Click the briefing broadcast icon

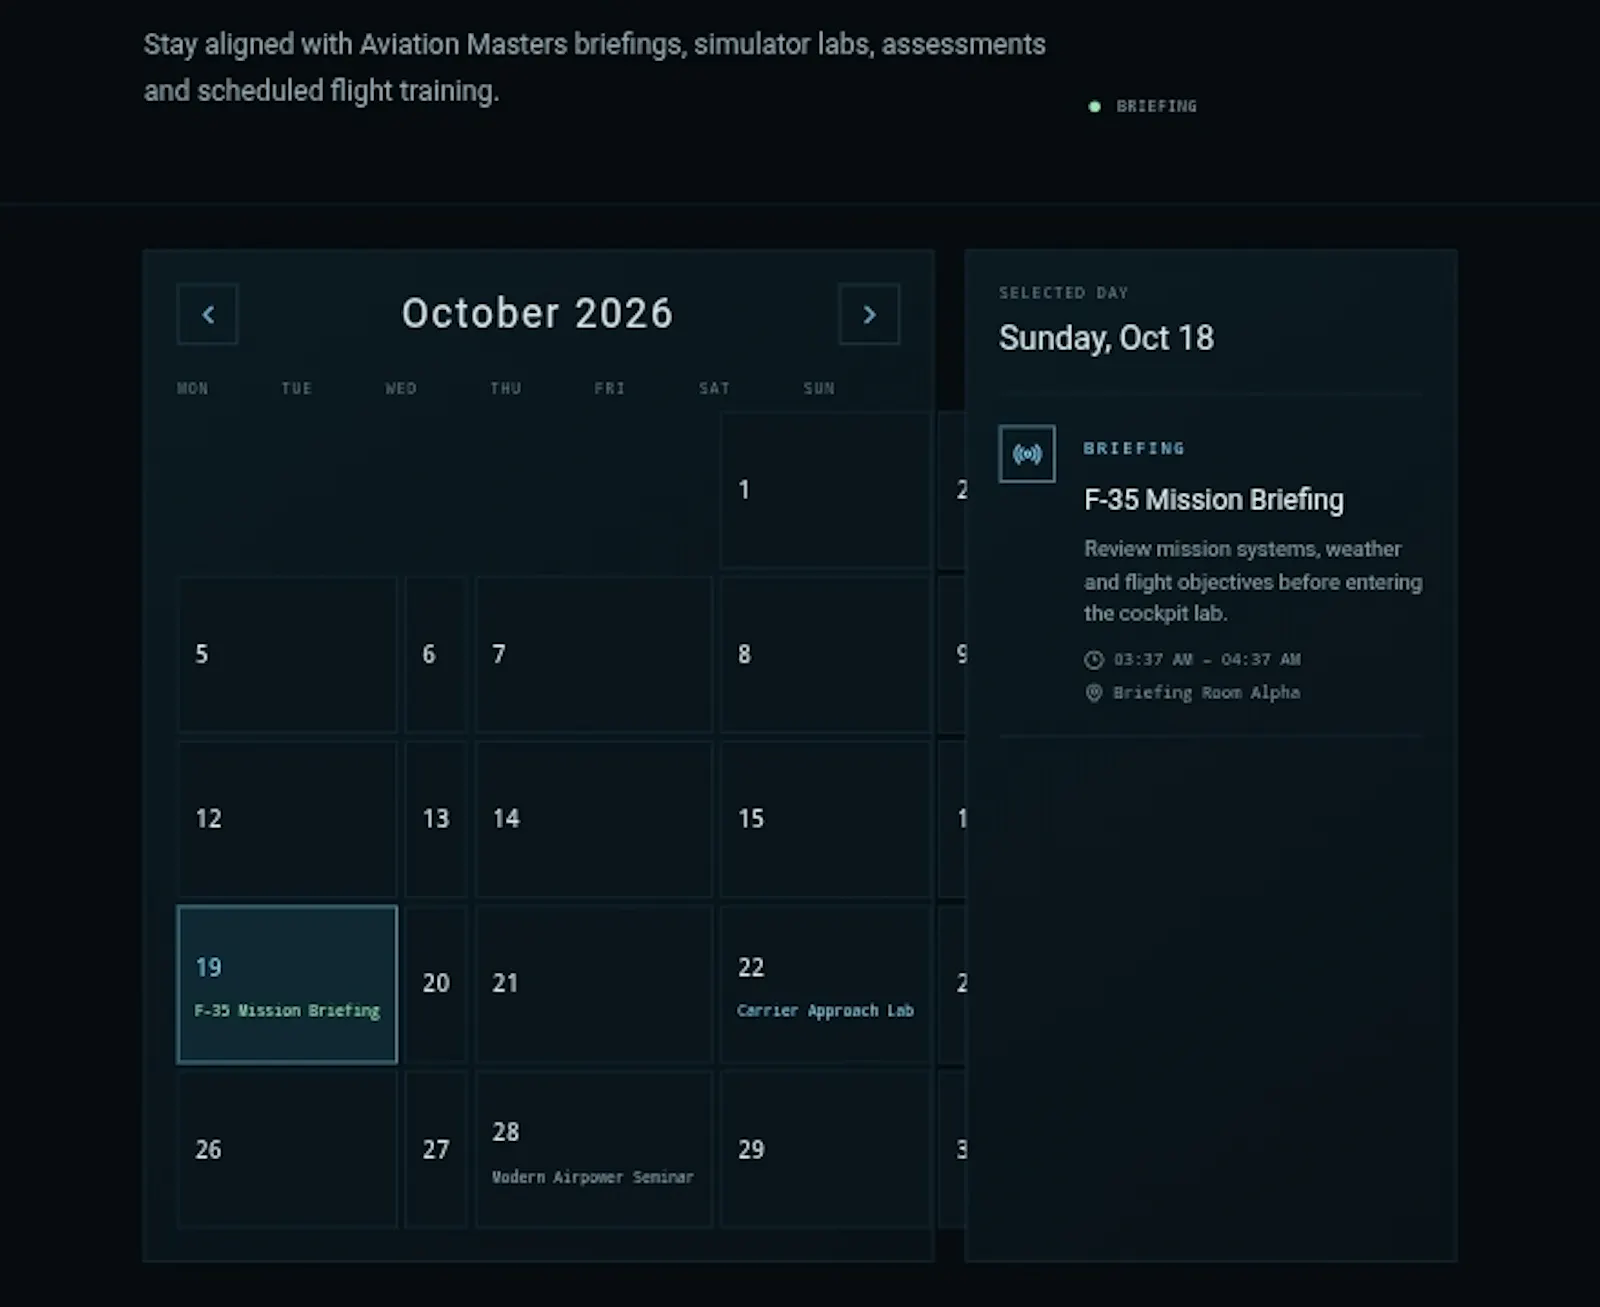[1027, 454]
